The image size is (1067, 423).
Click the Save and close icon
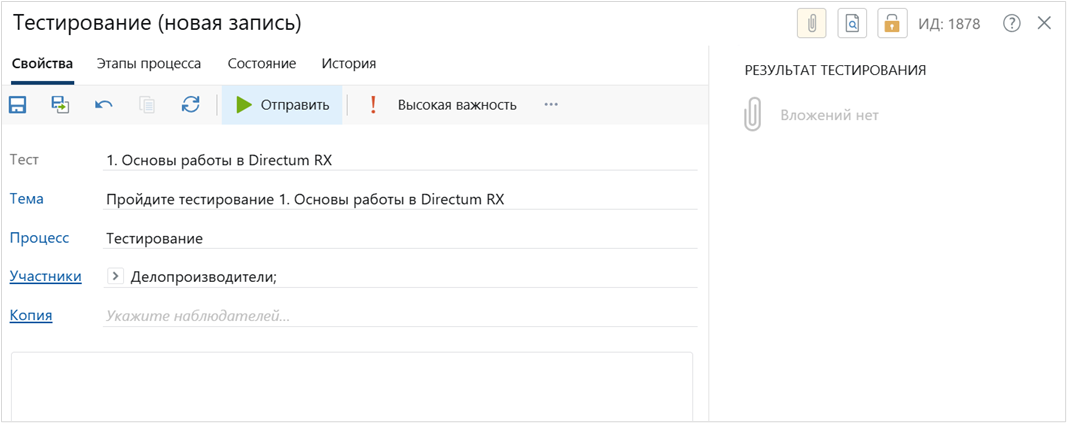(x=60, y=105)
